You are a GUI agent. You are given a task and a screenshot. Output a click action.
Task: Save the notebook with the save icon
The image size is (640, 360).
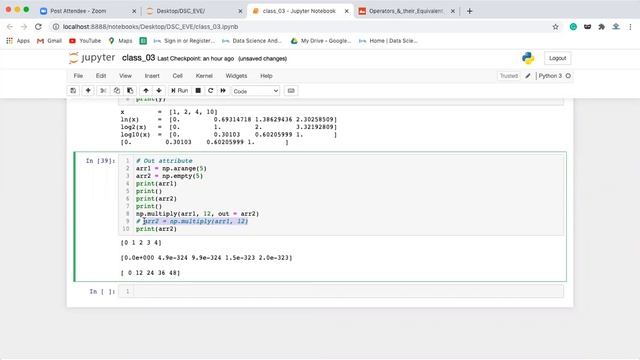(73, 91)
